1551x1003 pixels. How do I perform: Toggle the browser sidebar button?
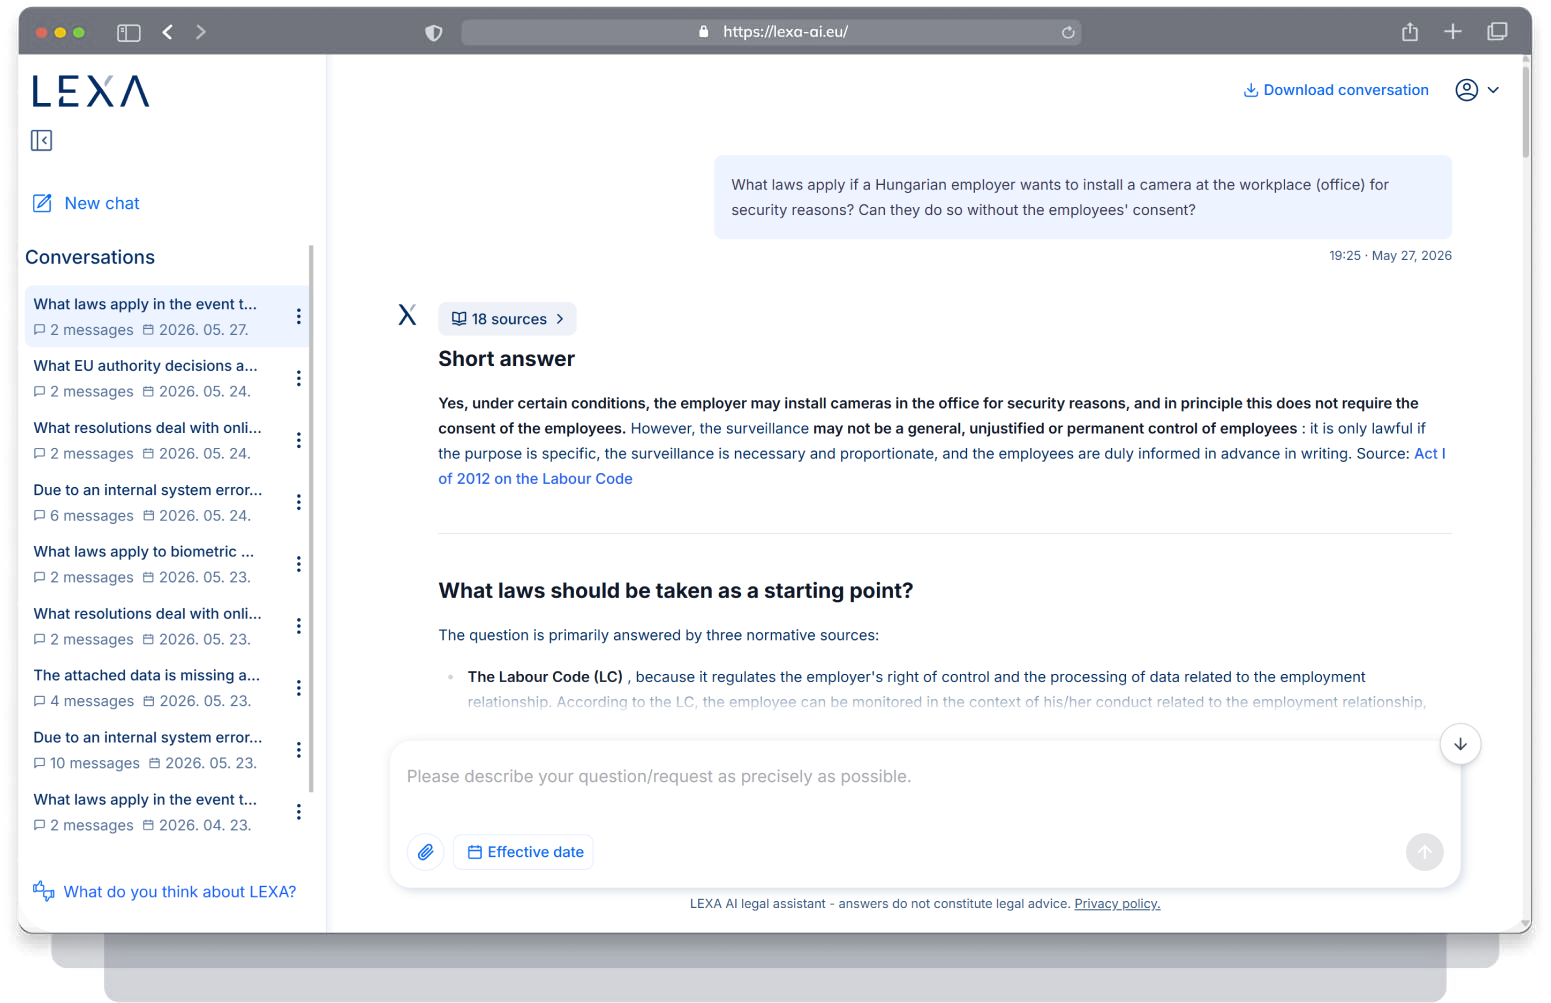click(129, 32)
